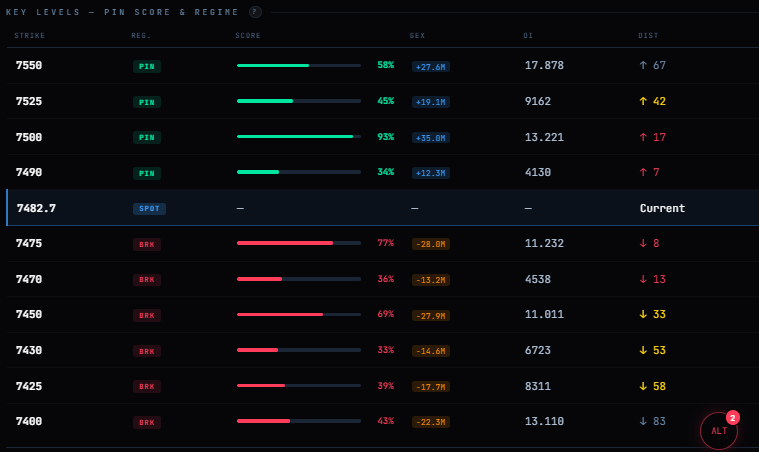Click the +27.6M GEX badge
The height and width of the screenshot is (452, 759).
pyautogui.click(x=431, y=67)
